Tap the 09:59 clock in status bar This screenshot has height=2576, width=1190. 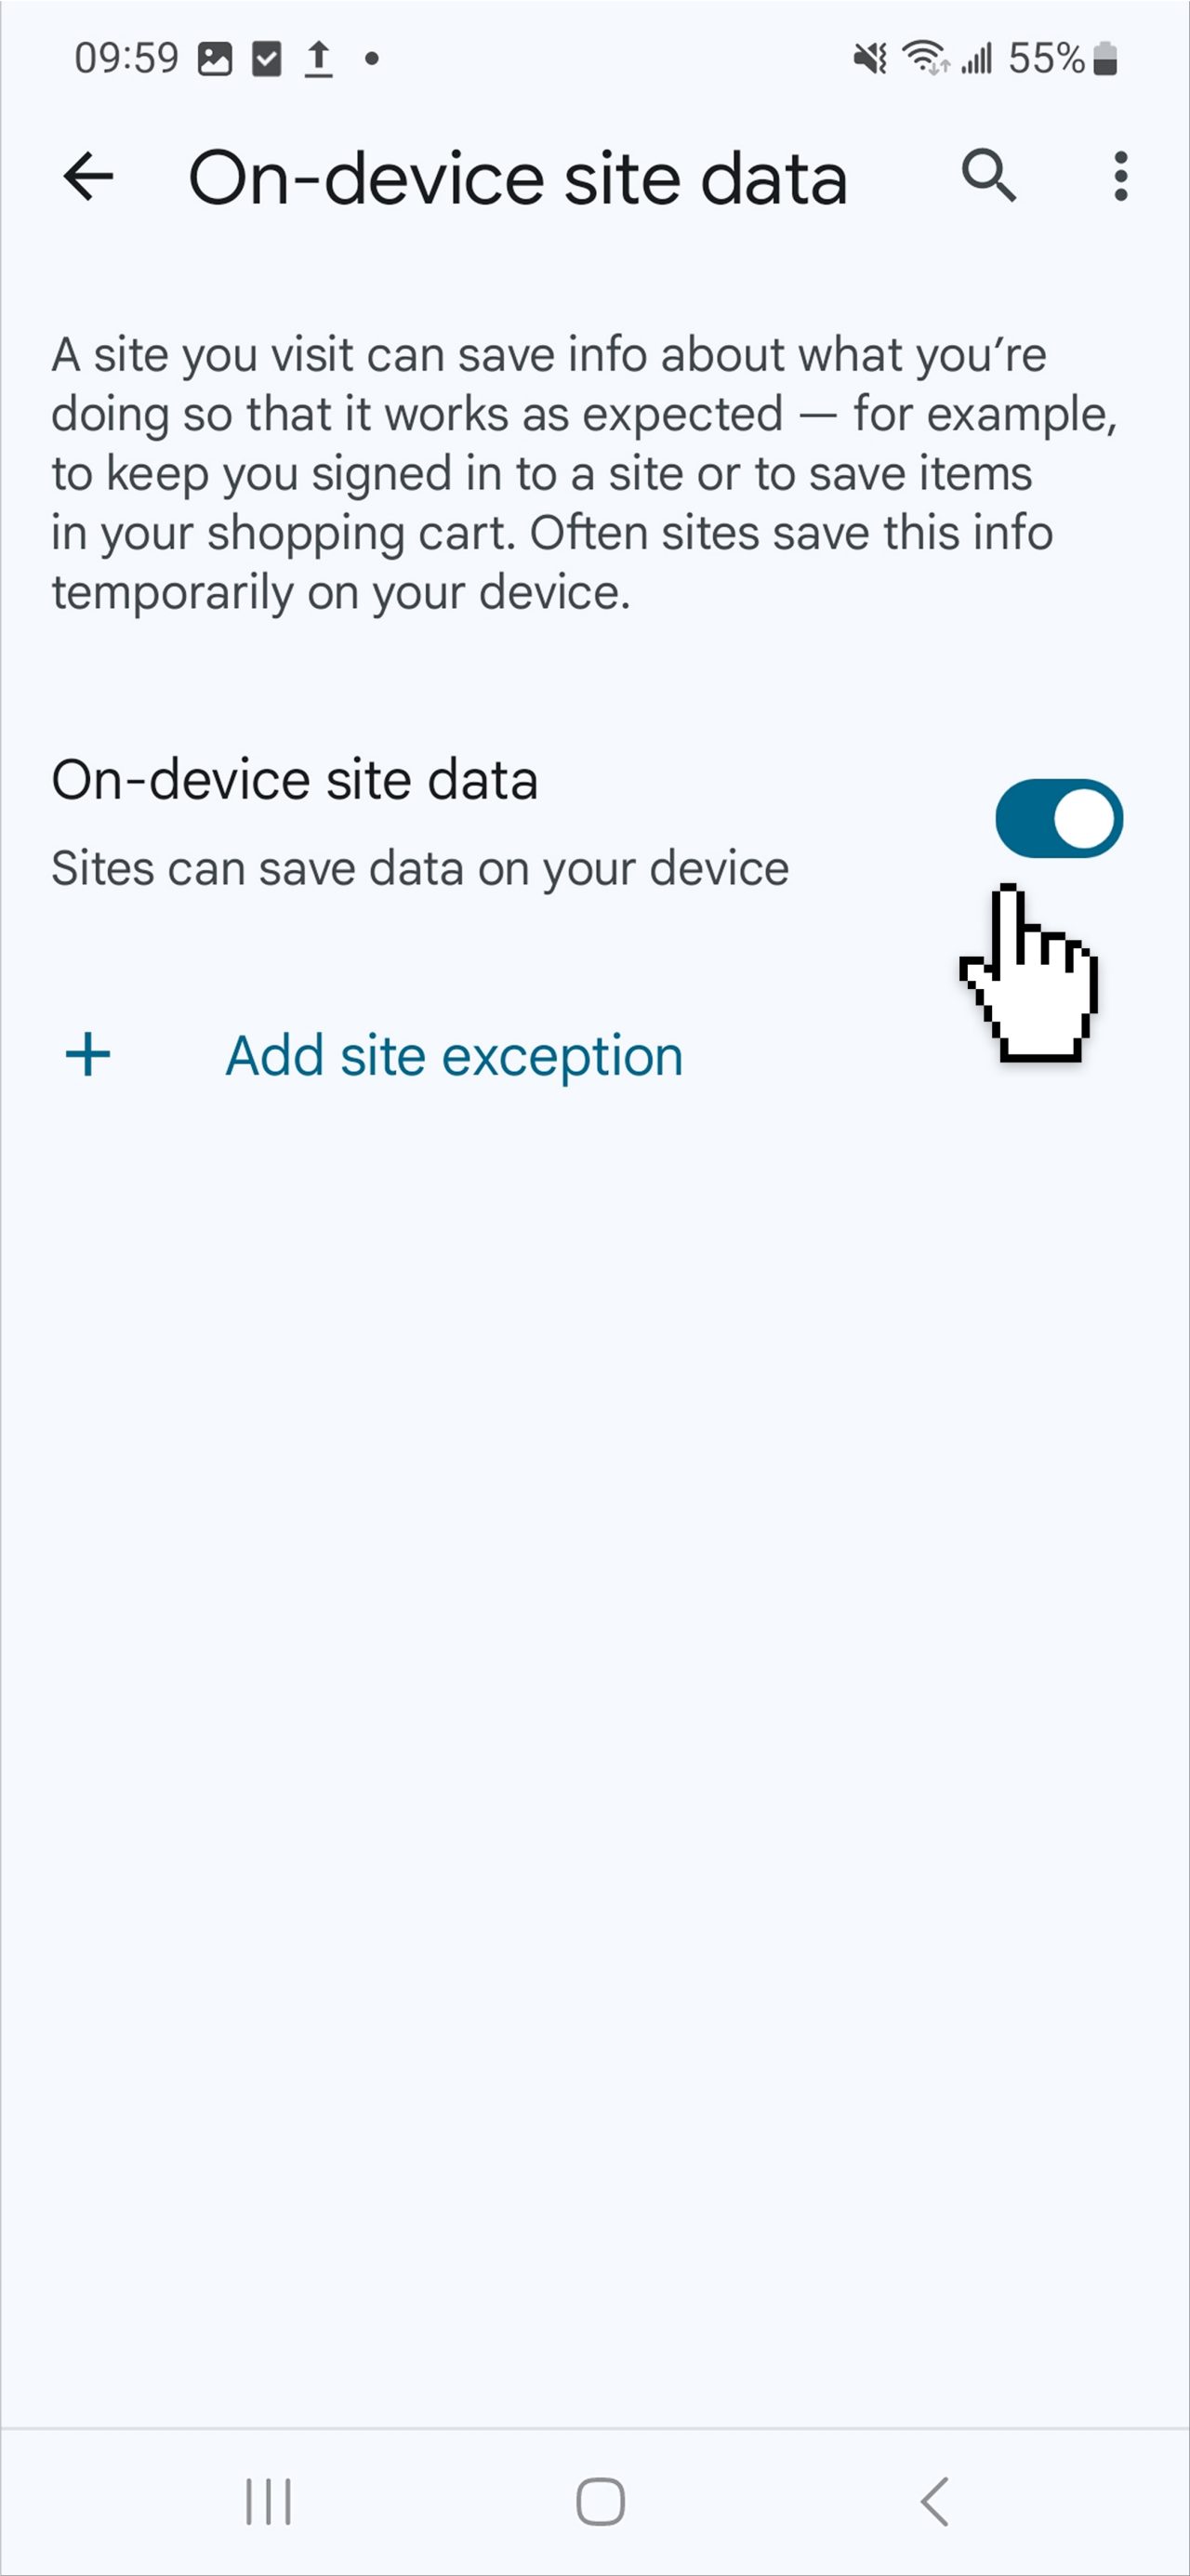click(x=127, y=59)
